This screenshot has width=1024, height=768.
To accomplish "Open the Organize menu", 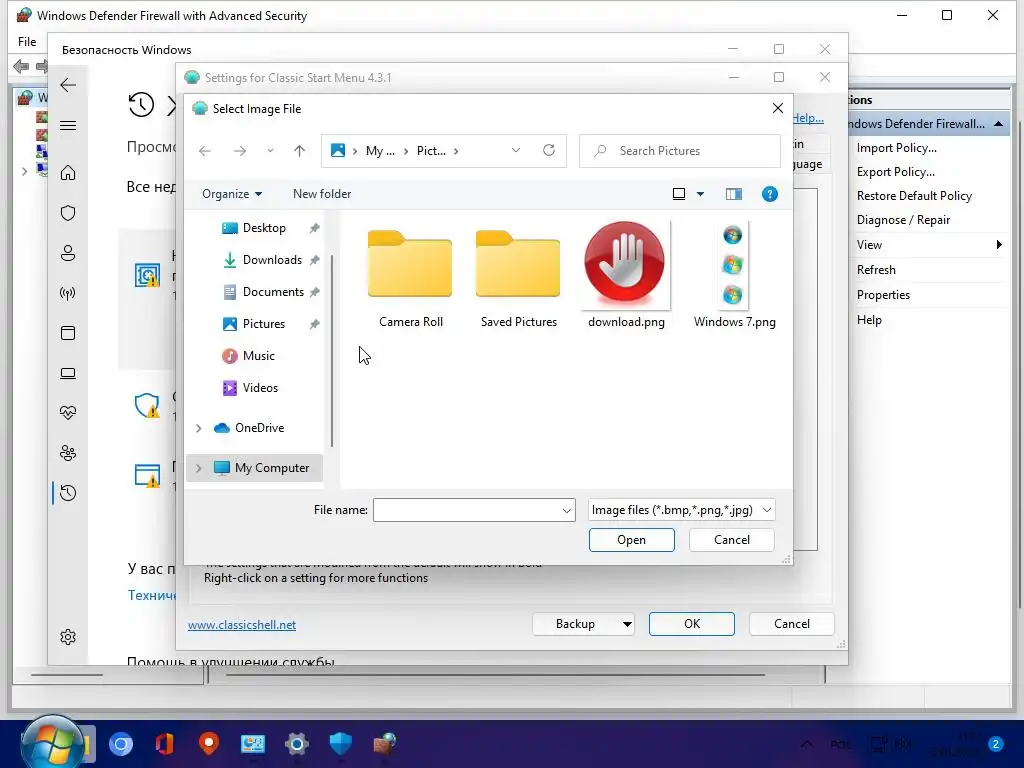I will point(232,194).
